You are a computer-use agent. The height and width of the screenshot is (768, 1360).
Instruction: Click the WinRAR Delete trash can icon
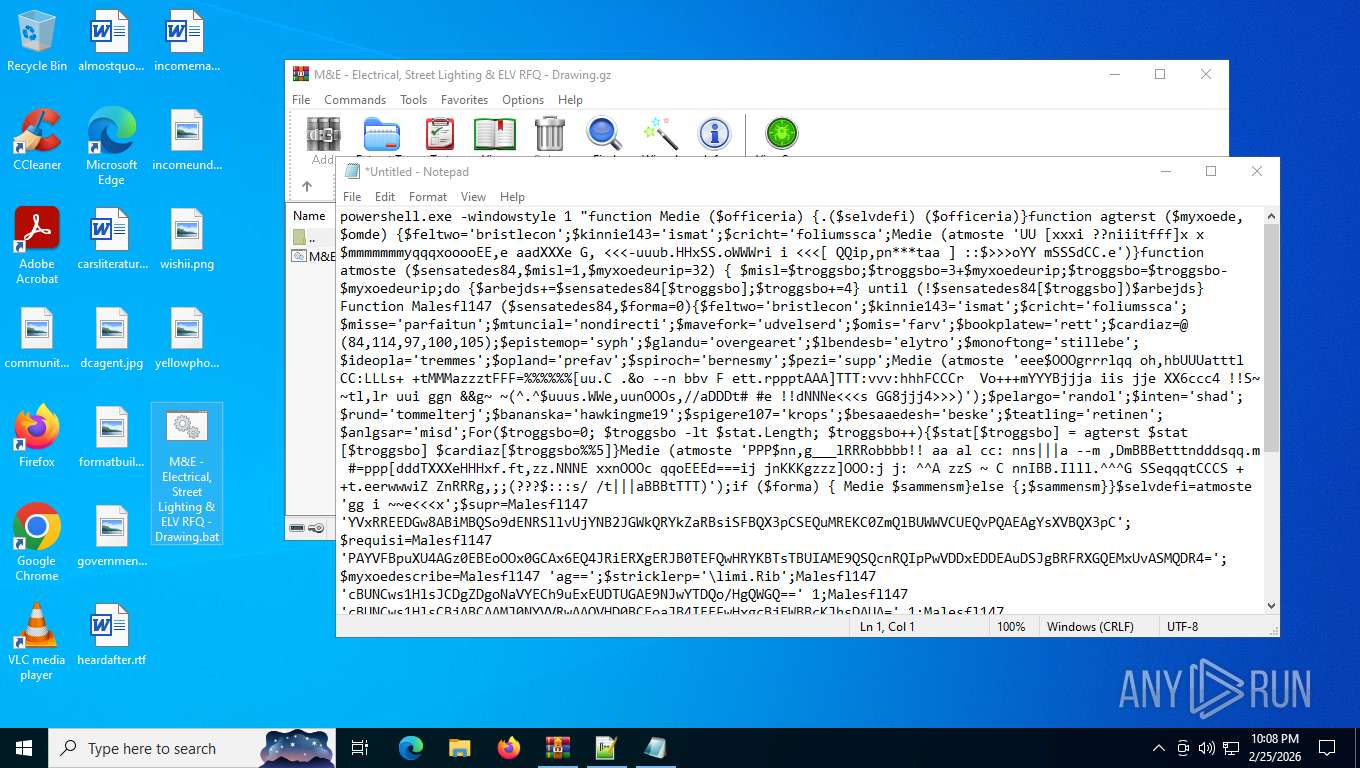coord(550,136)
